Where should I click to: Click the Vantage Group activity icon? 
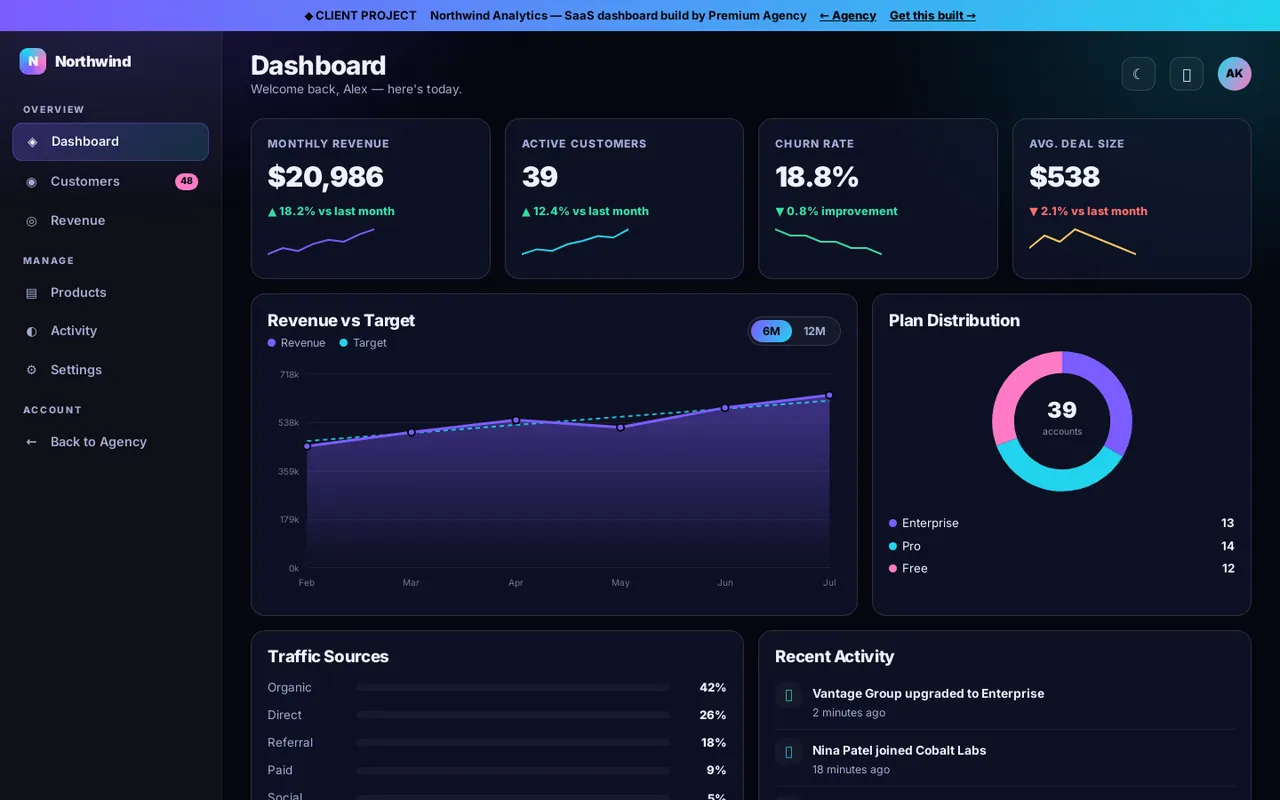click(x=788, y=695)
